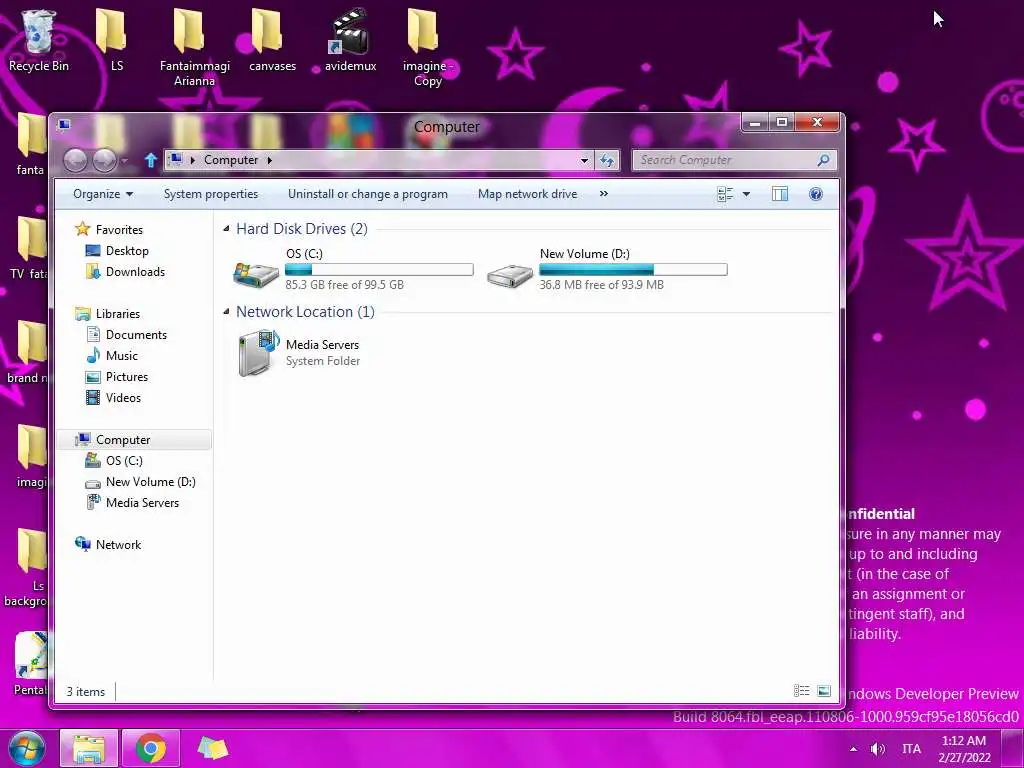Click File Explorer on the taskbar
Screen dimensions: 1024x768
click(89, 748)
